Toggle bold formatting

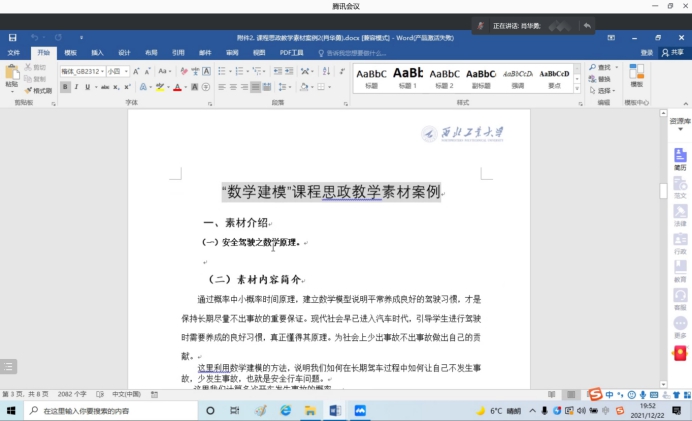click(x=66, y=87)
